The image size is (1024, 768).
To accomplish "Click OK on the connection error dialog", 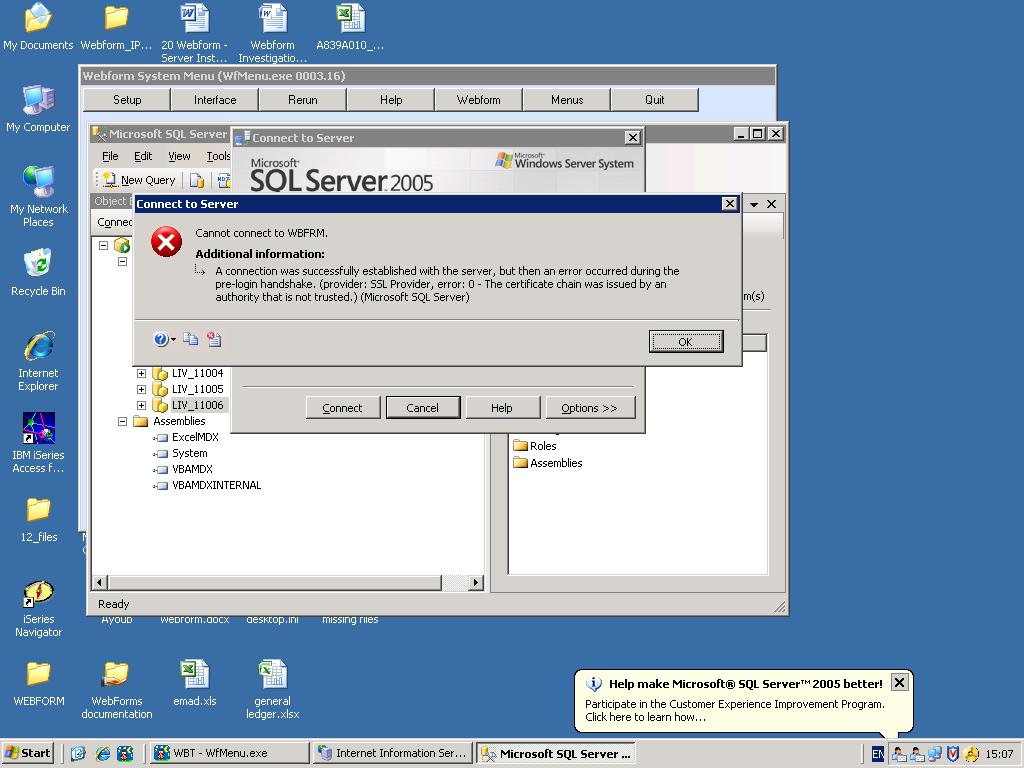I will pyautogui.click(x=685, y=342).
